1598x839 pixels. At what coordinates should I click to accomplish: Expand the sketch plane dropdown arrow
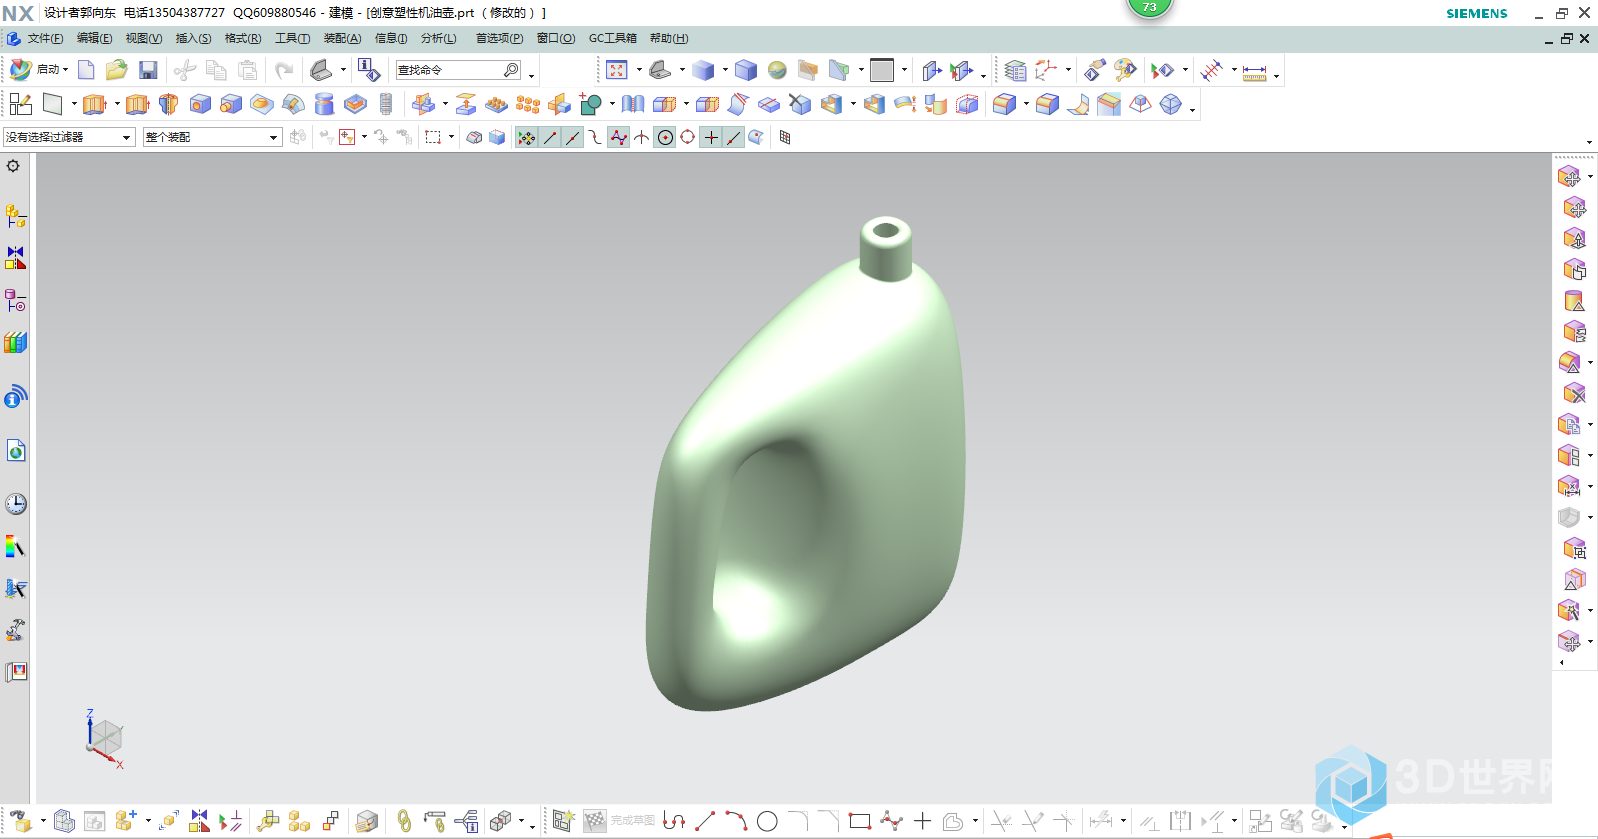[x=74, y=104]
